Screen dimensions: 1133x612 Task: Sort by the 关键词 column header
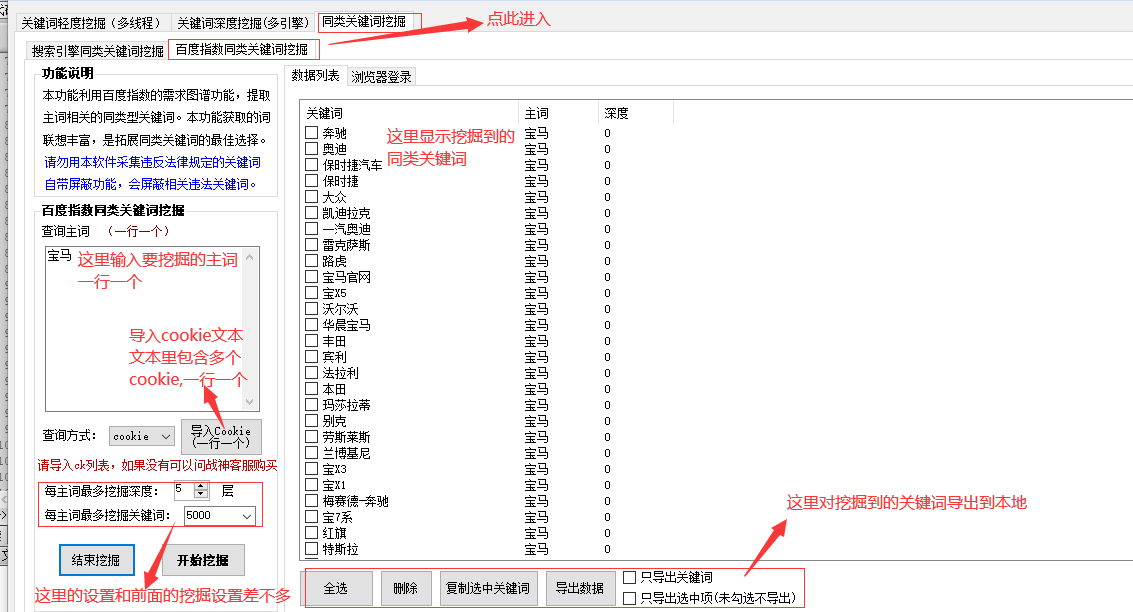pyautogui.click(x=409, y=113)
